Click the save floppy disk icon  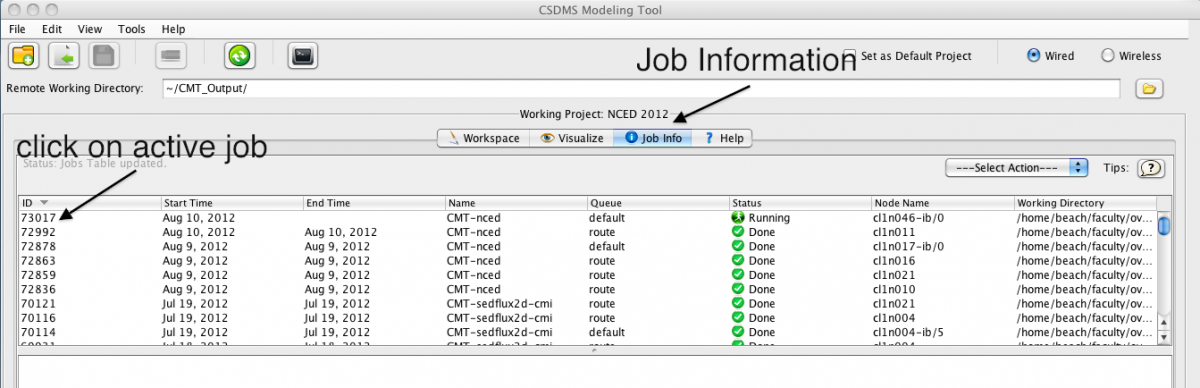(102, 55)
